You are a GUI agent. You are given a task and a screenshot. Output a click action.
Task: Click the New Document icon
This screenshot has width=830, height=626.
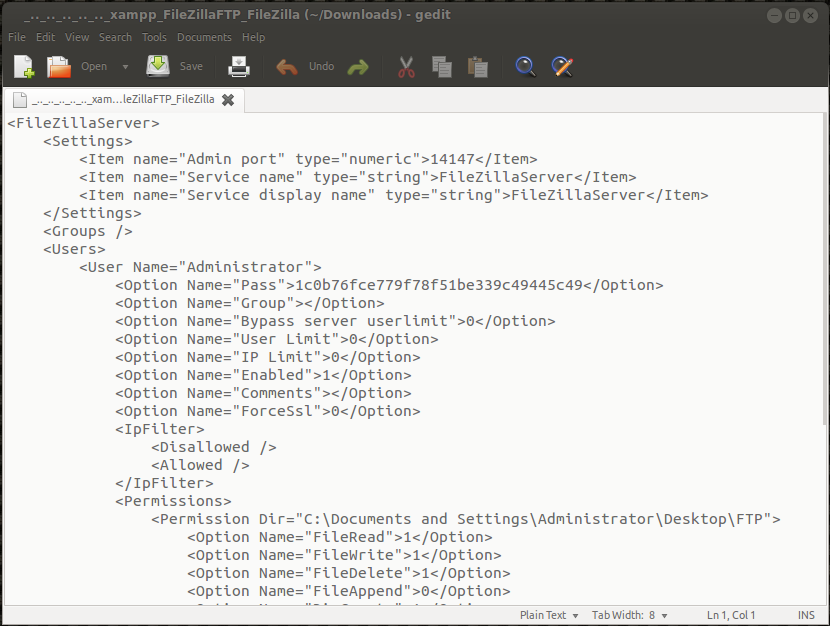(24, 67)
